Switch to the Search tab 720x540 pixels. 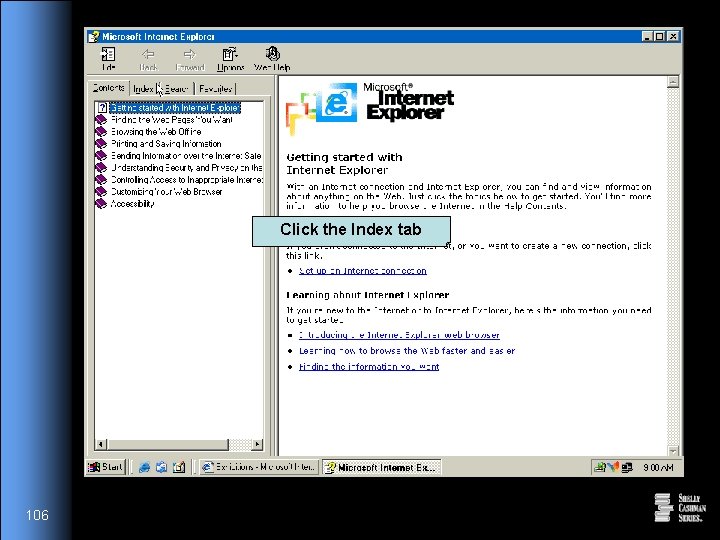(x=177, y=89)
